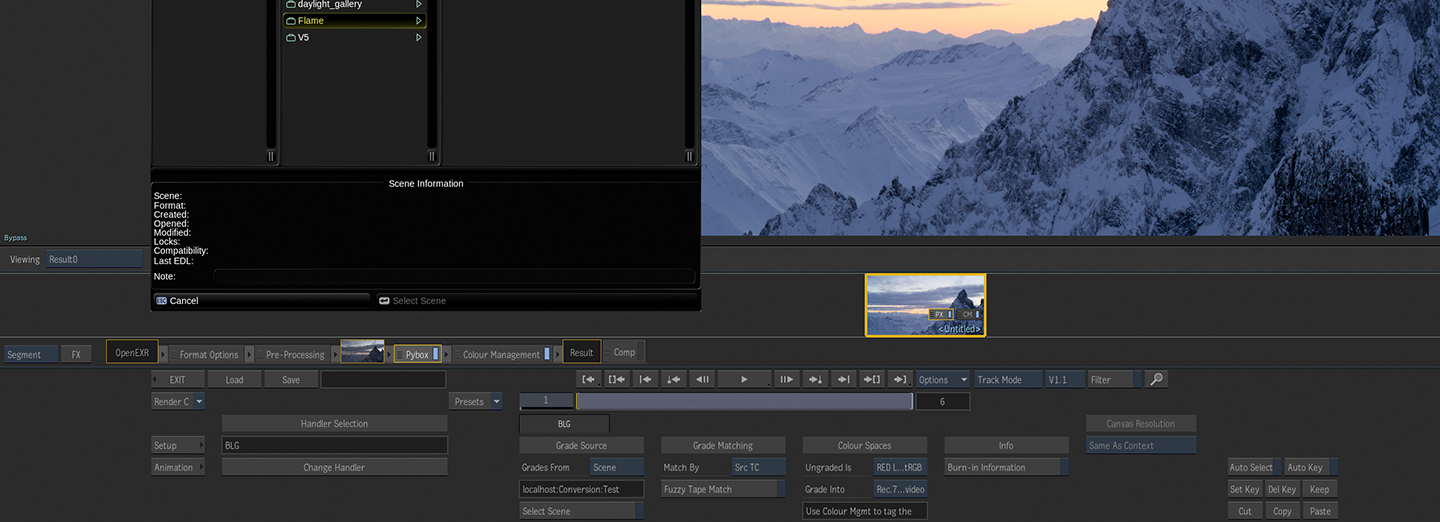Screen dimensions: 1440x522
Task: Click the Load button
Action: 234,380
